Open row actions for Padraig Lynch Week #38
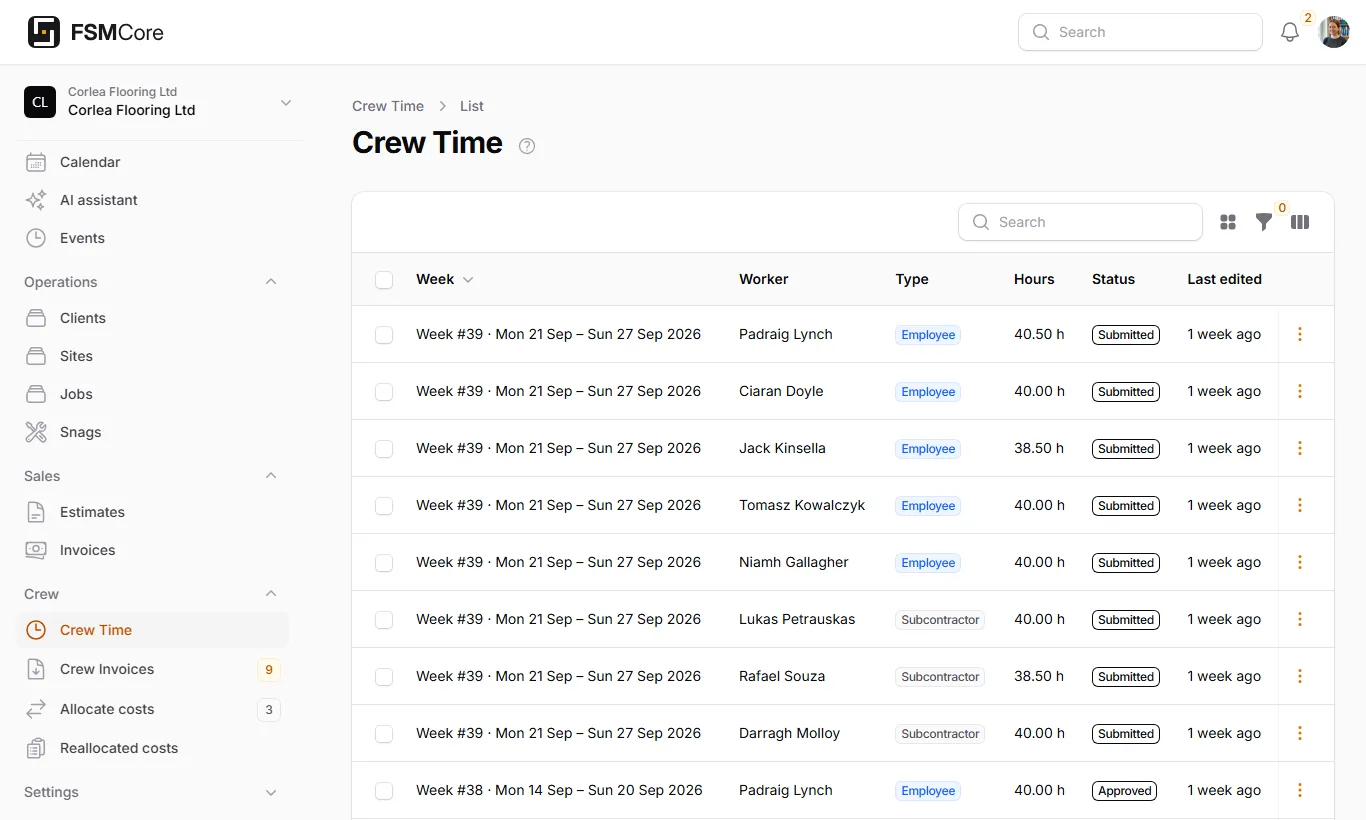The height and width of the screenshot is (820, 1366). tap(1300, 790)
